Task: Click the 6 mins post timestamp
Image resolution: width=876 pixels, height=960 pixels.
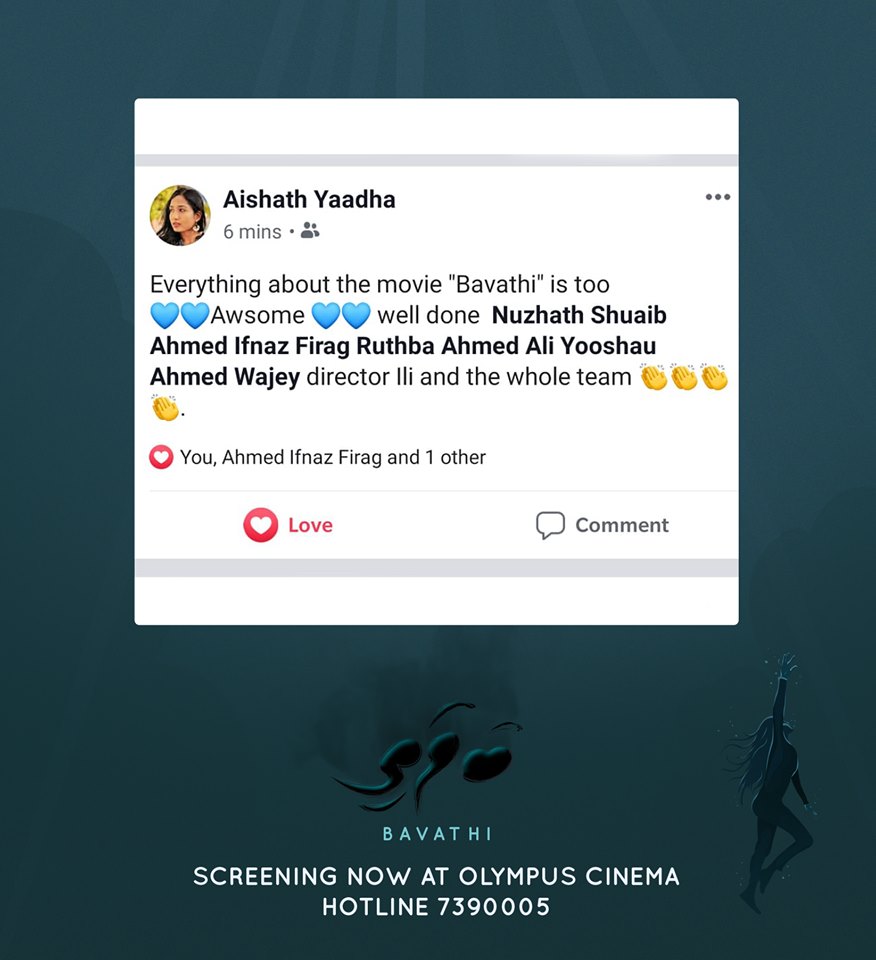Action: click(252, 232)
